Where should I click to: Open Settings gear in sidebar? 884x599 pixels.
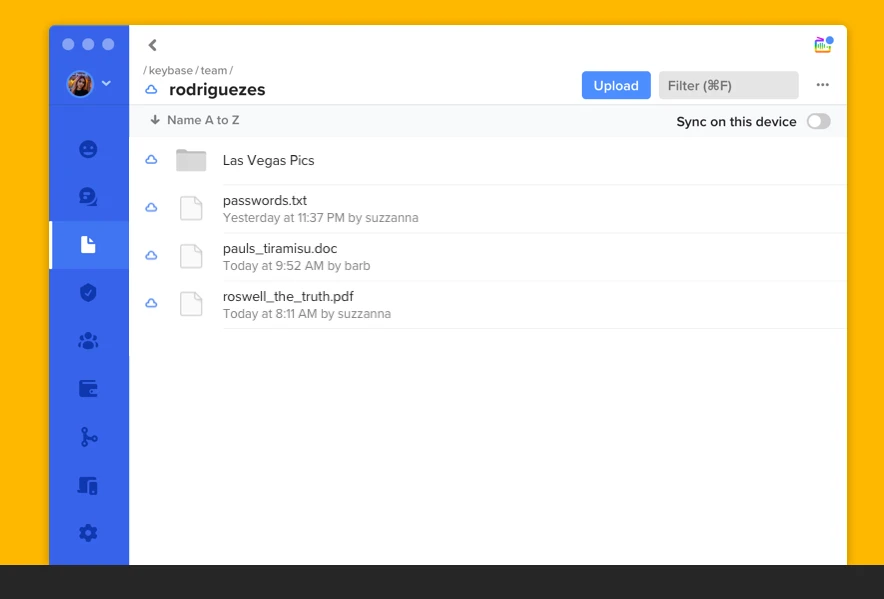tap(88, 533)
